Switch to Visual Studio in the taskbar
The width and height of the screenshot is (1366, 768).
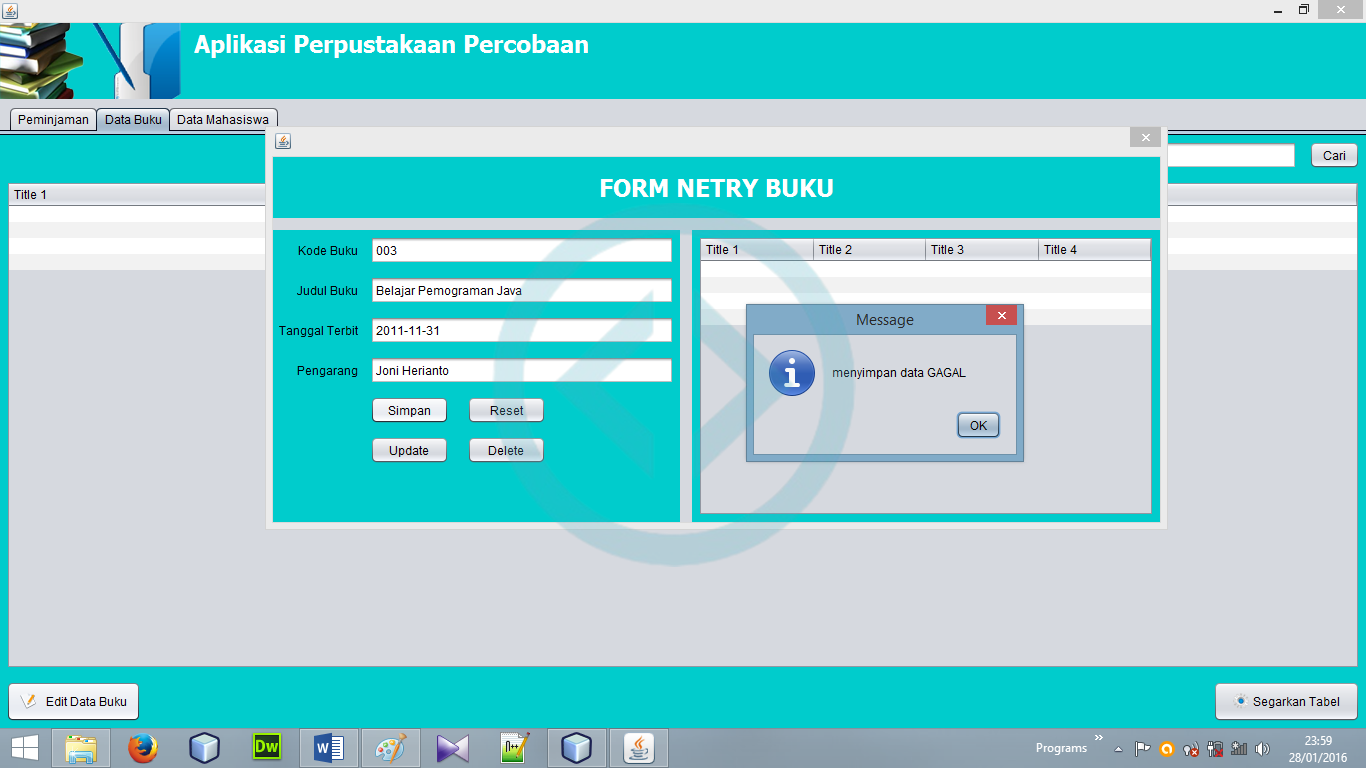coord(452,748)
